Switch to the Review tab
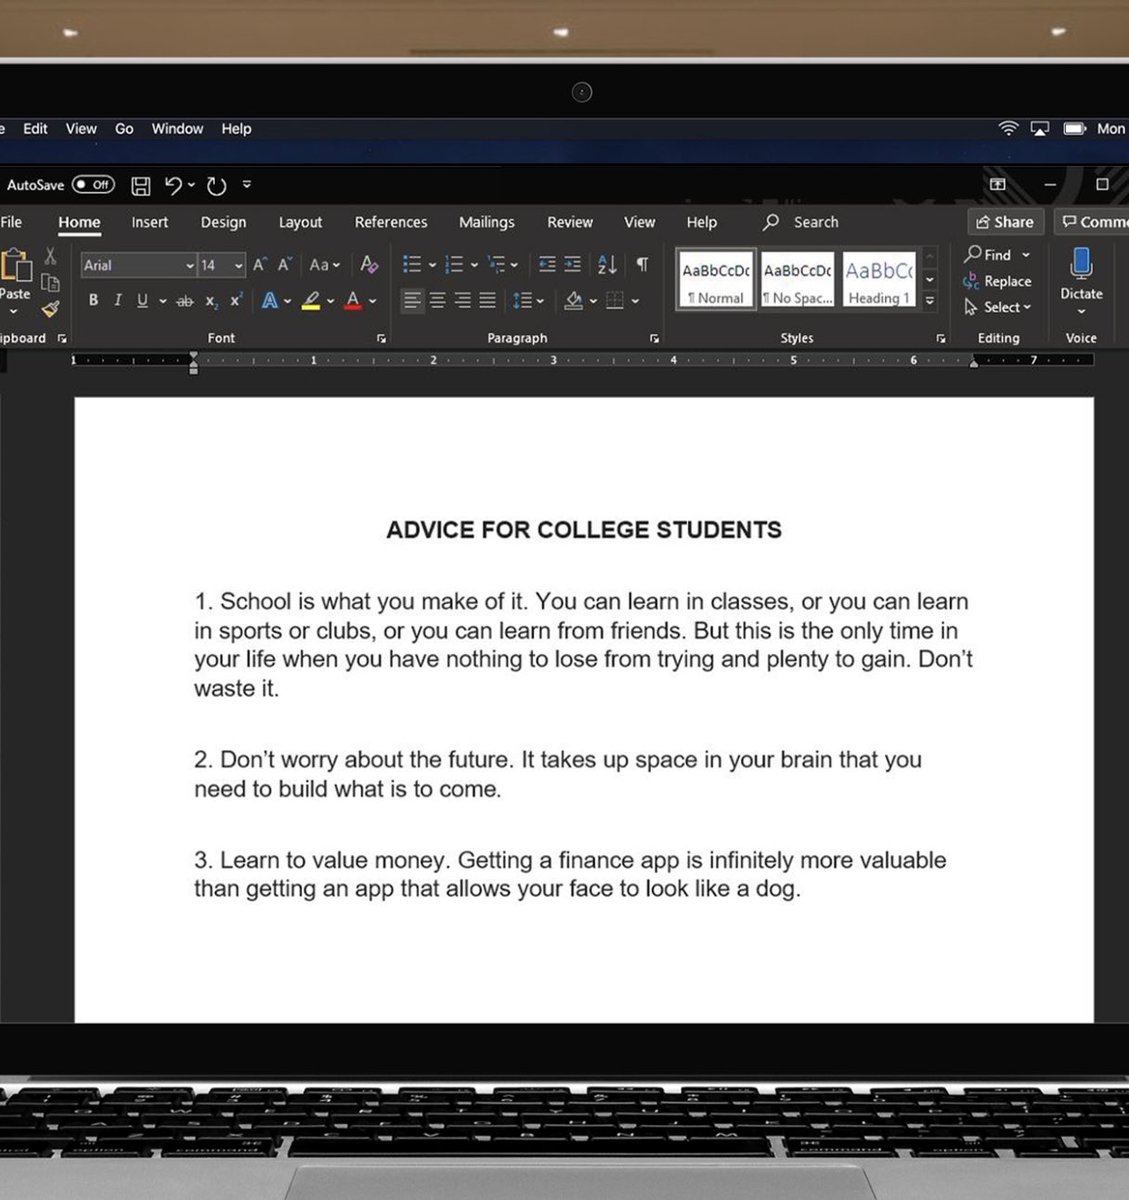Viewport: 1129px width, 1200px height. [570, 222]
